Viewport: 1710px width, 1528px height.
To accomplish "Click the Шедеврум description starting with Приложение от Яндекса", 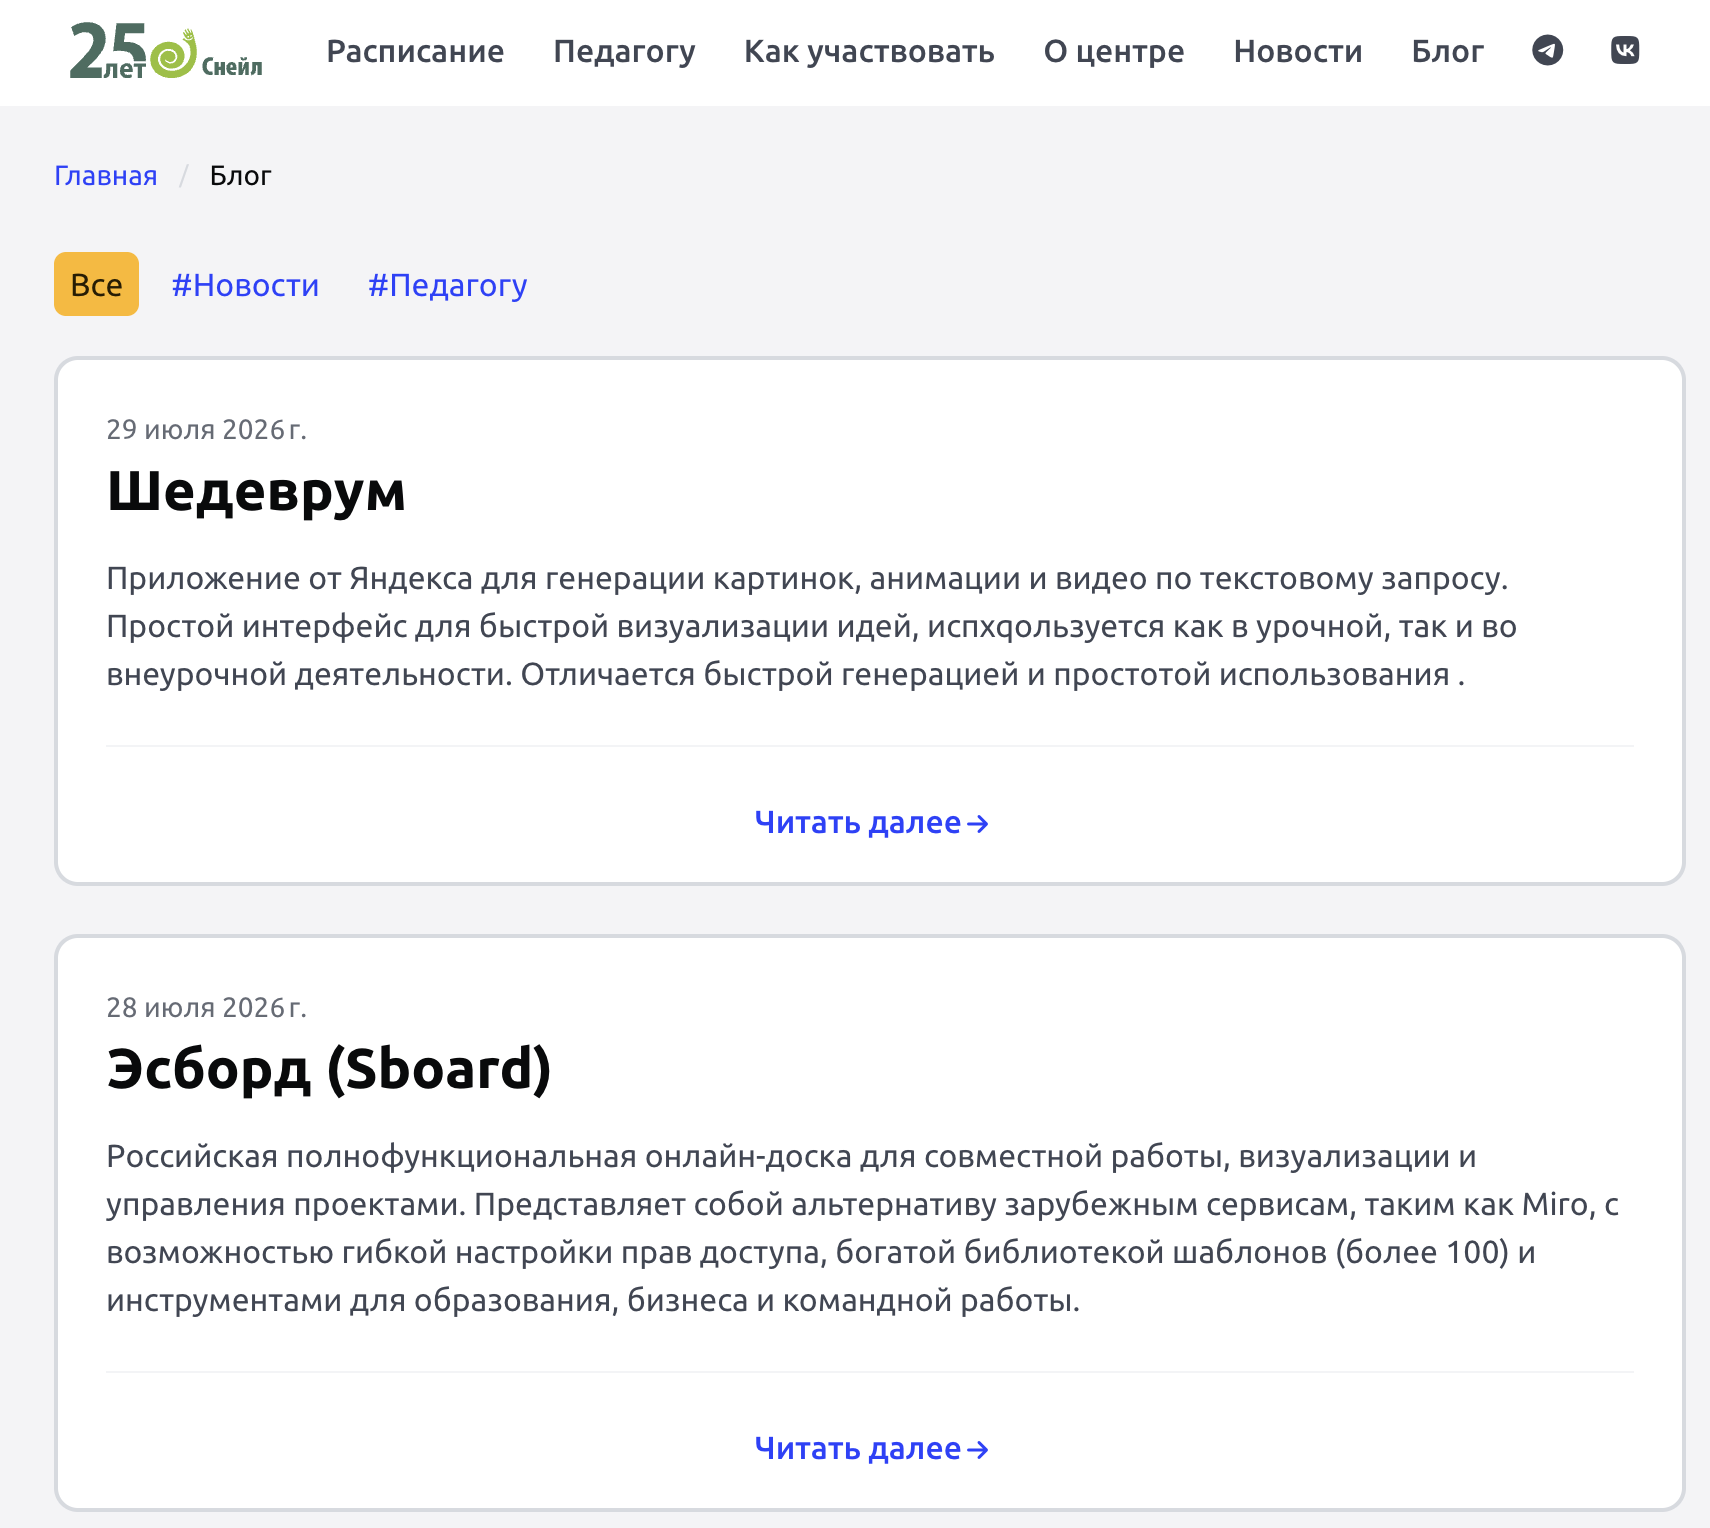I will point(812,626).
